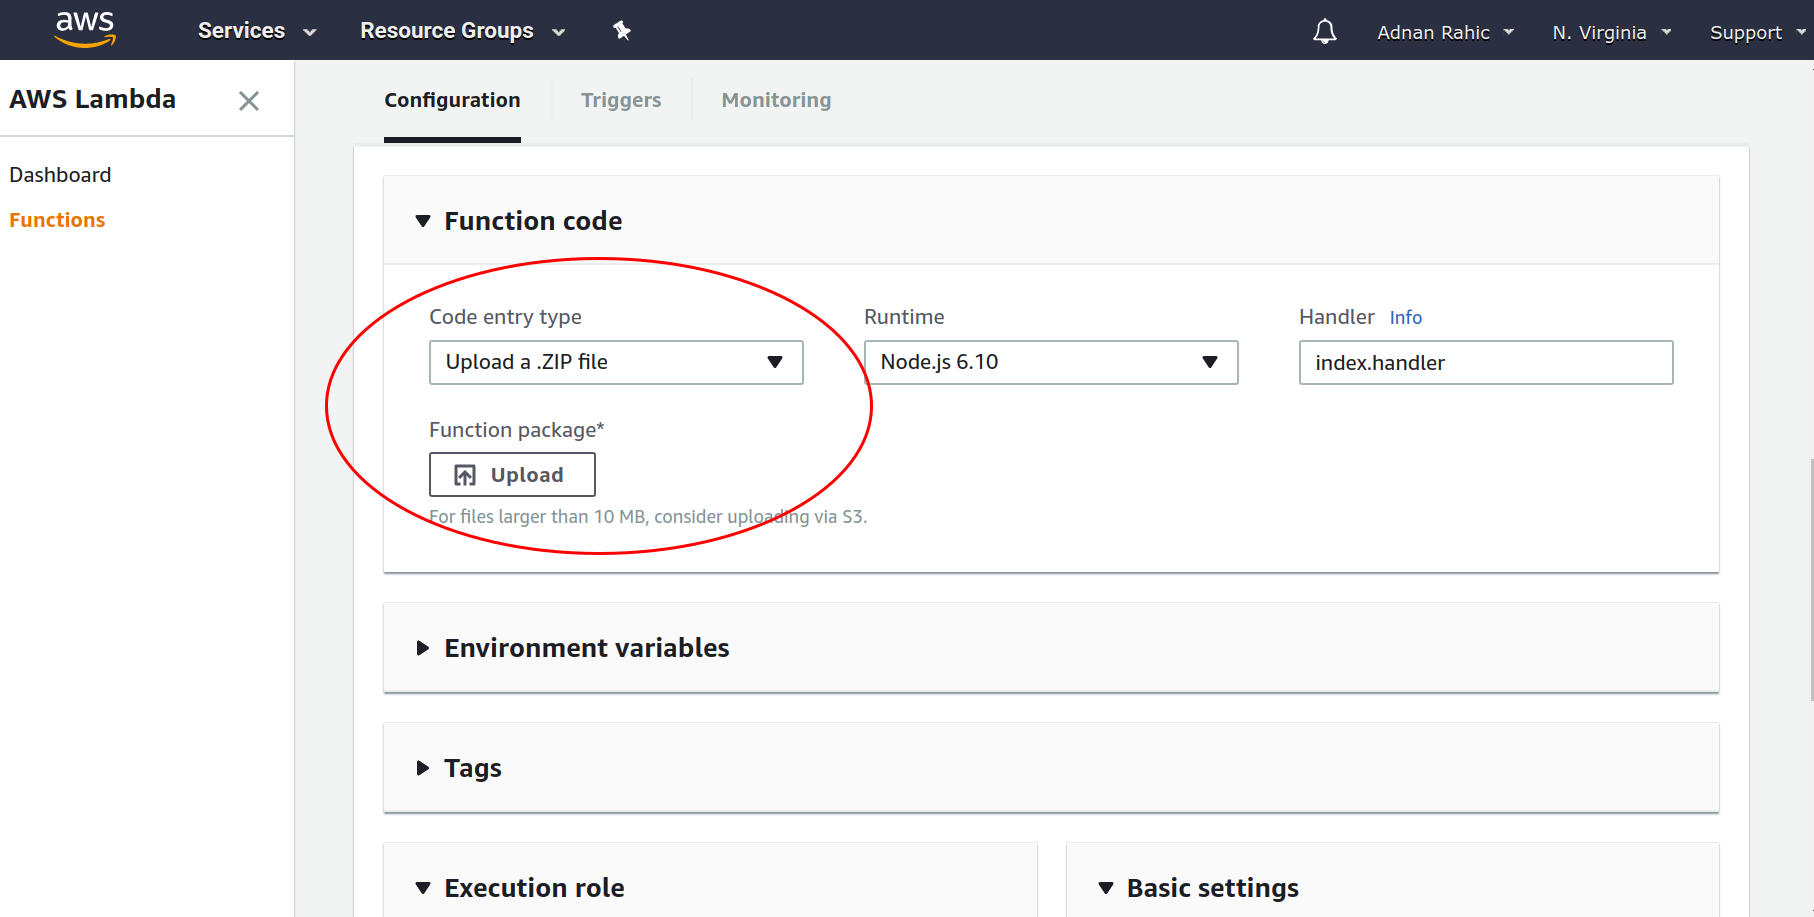Expand the Tags section
Screen dimensions: 1814x917
click(x=423, y=768)
